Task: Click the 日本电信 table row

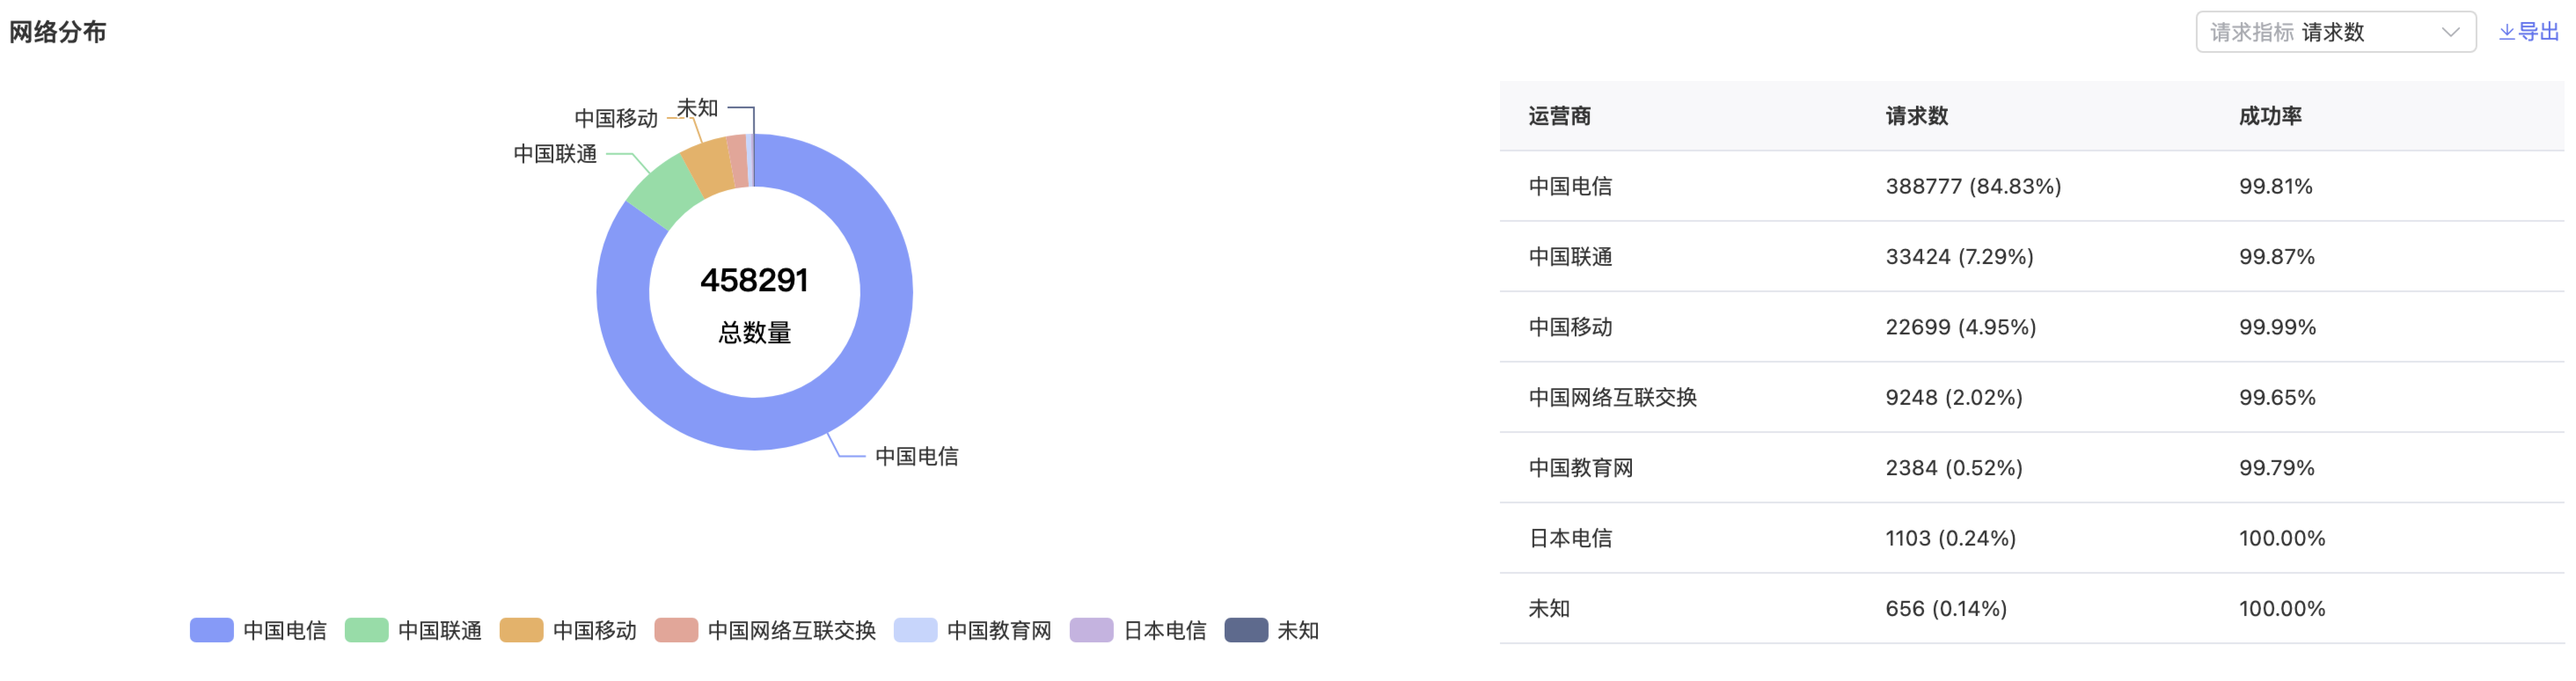Action: (2031, 538)
